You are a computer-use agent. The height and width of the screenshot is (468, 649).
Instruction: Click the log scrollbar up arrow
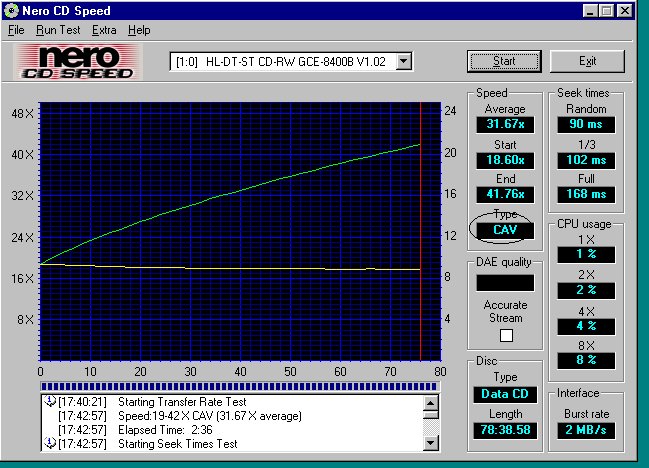[x=430, y=403]
